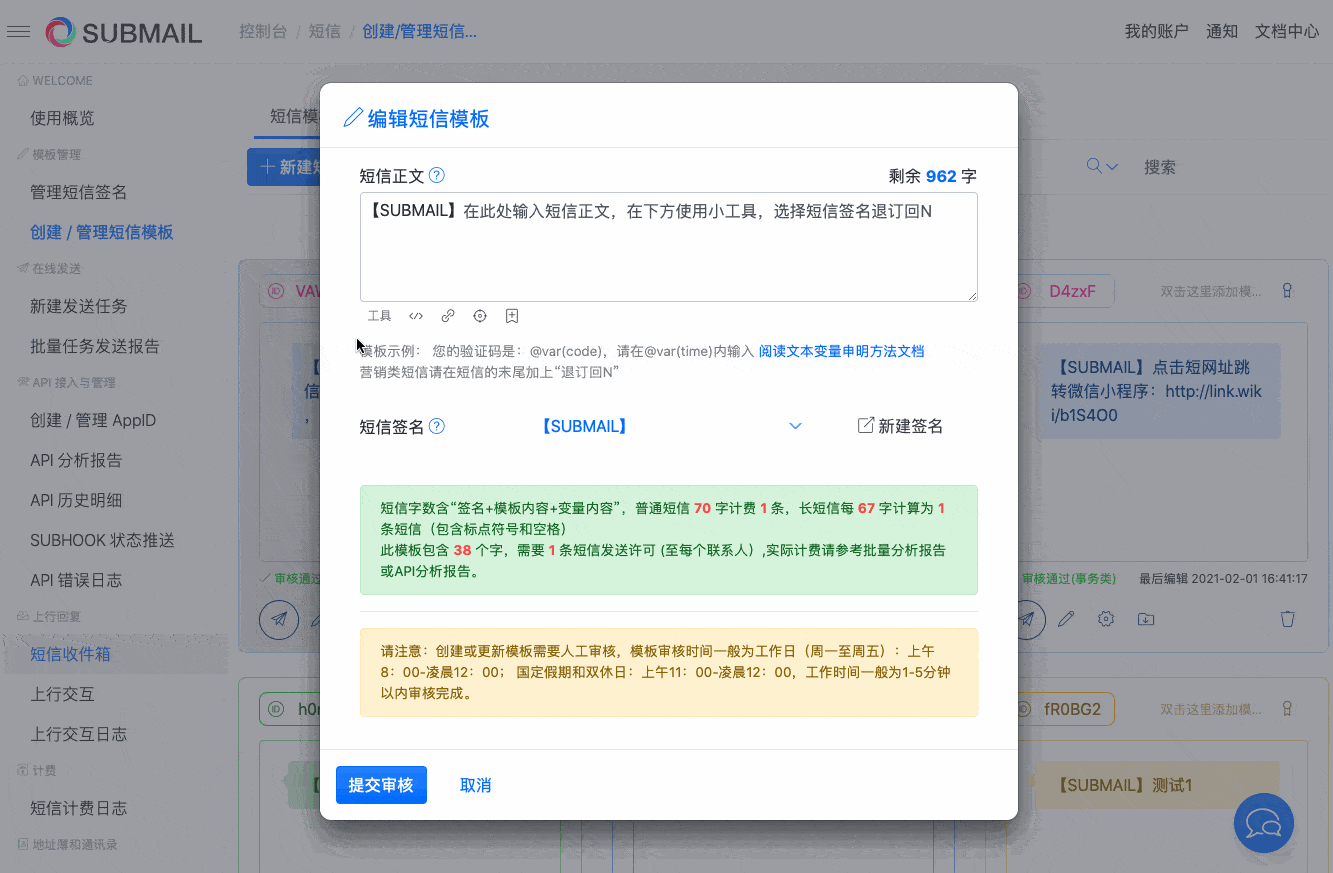The image size is (1333, 873).
Task: Open the target/variable icon in the editor toolbar
Action: [x=479, y=315]
